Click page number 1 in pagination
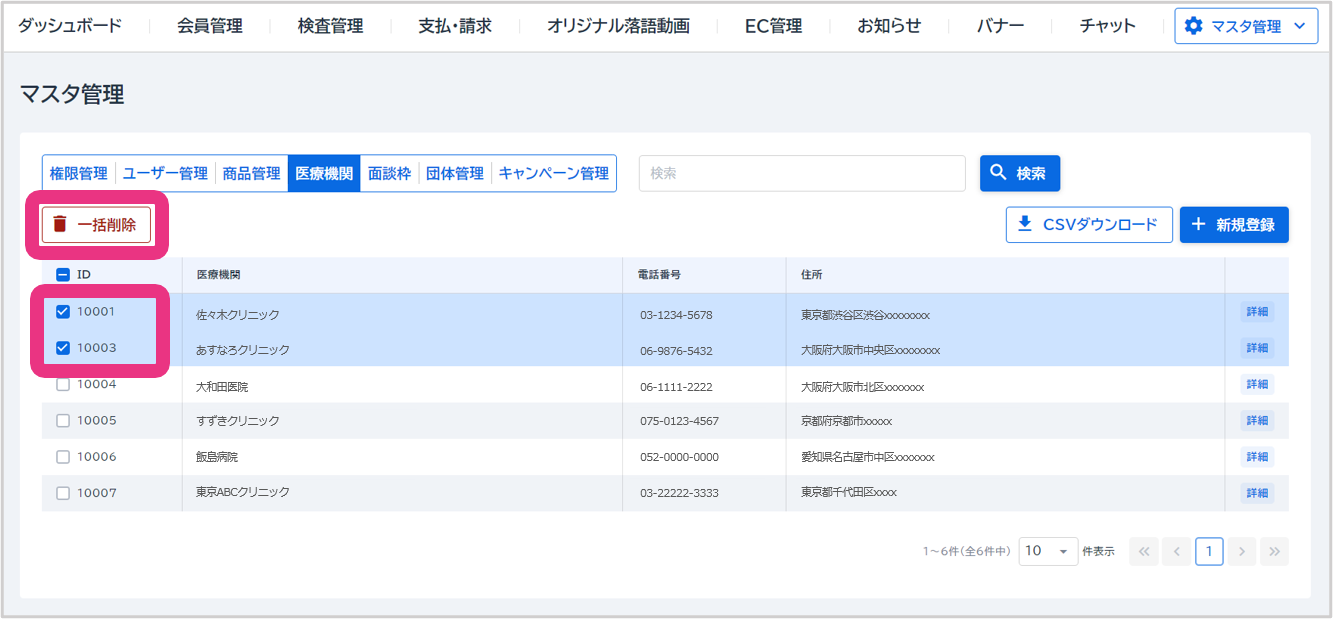This screenshot has width=1333, height=619. 1209,551
